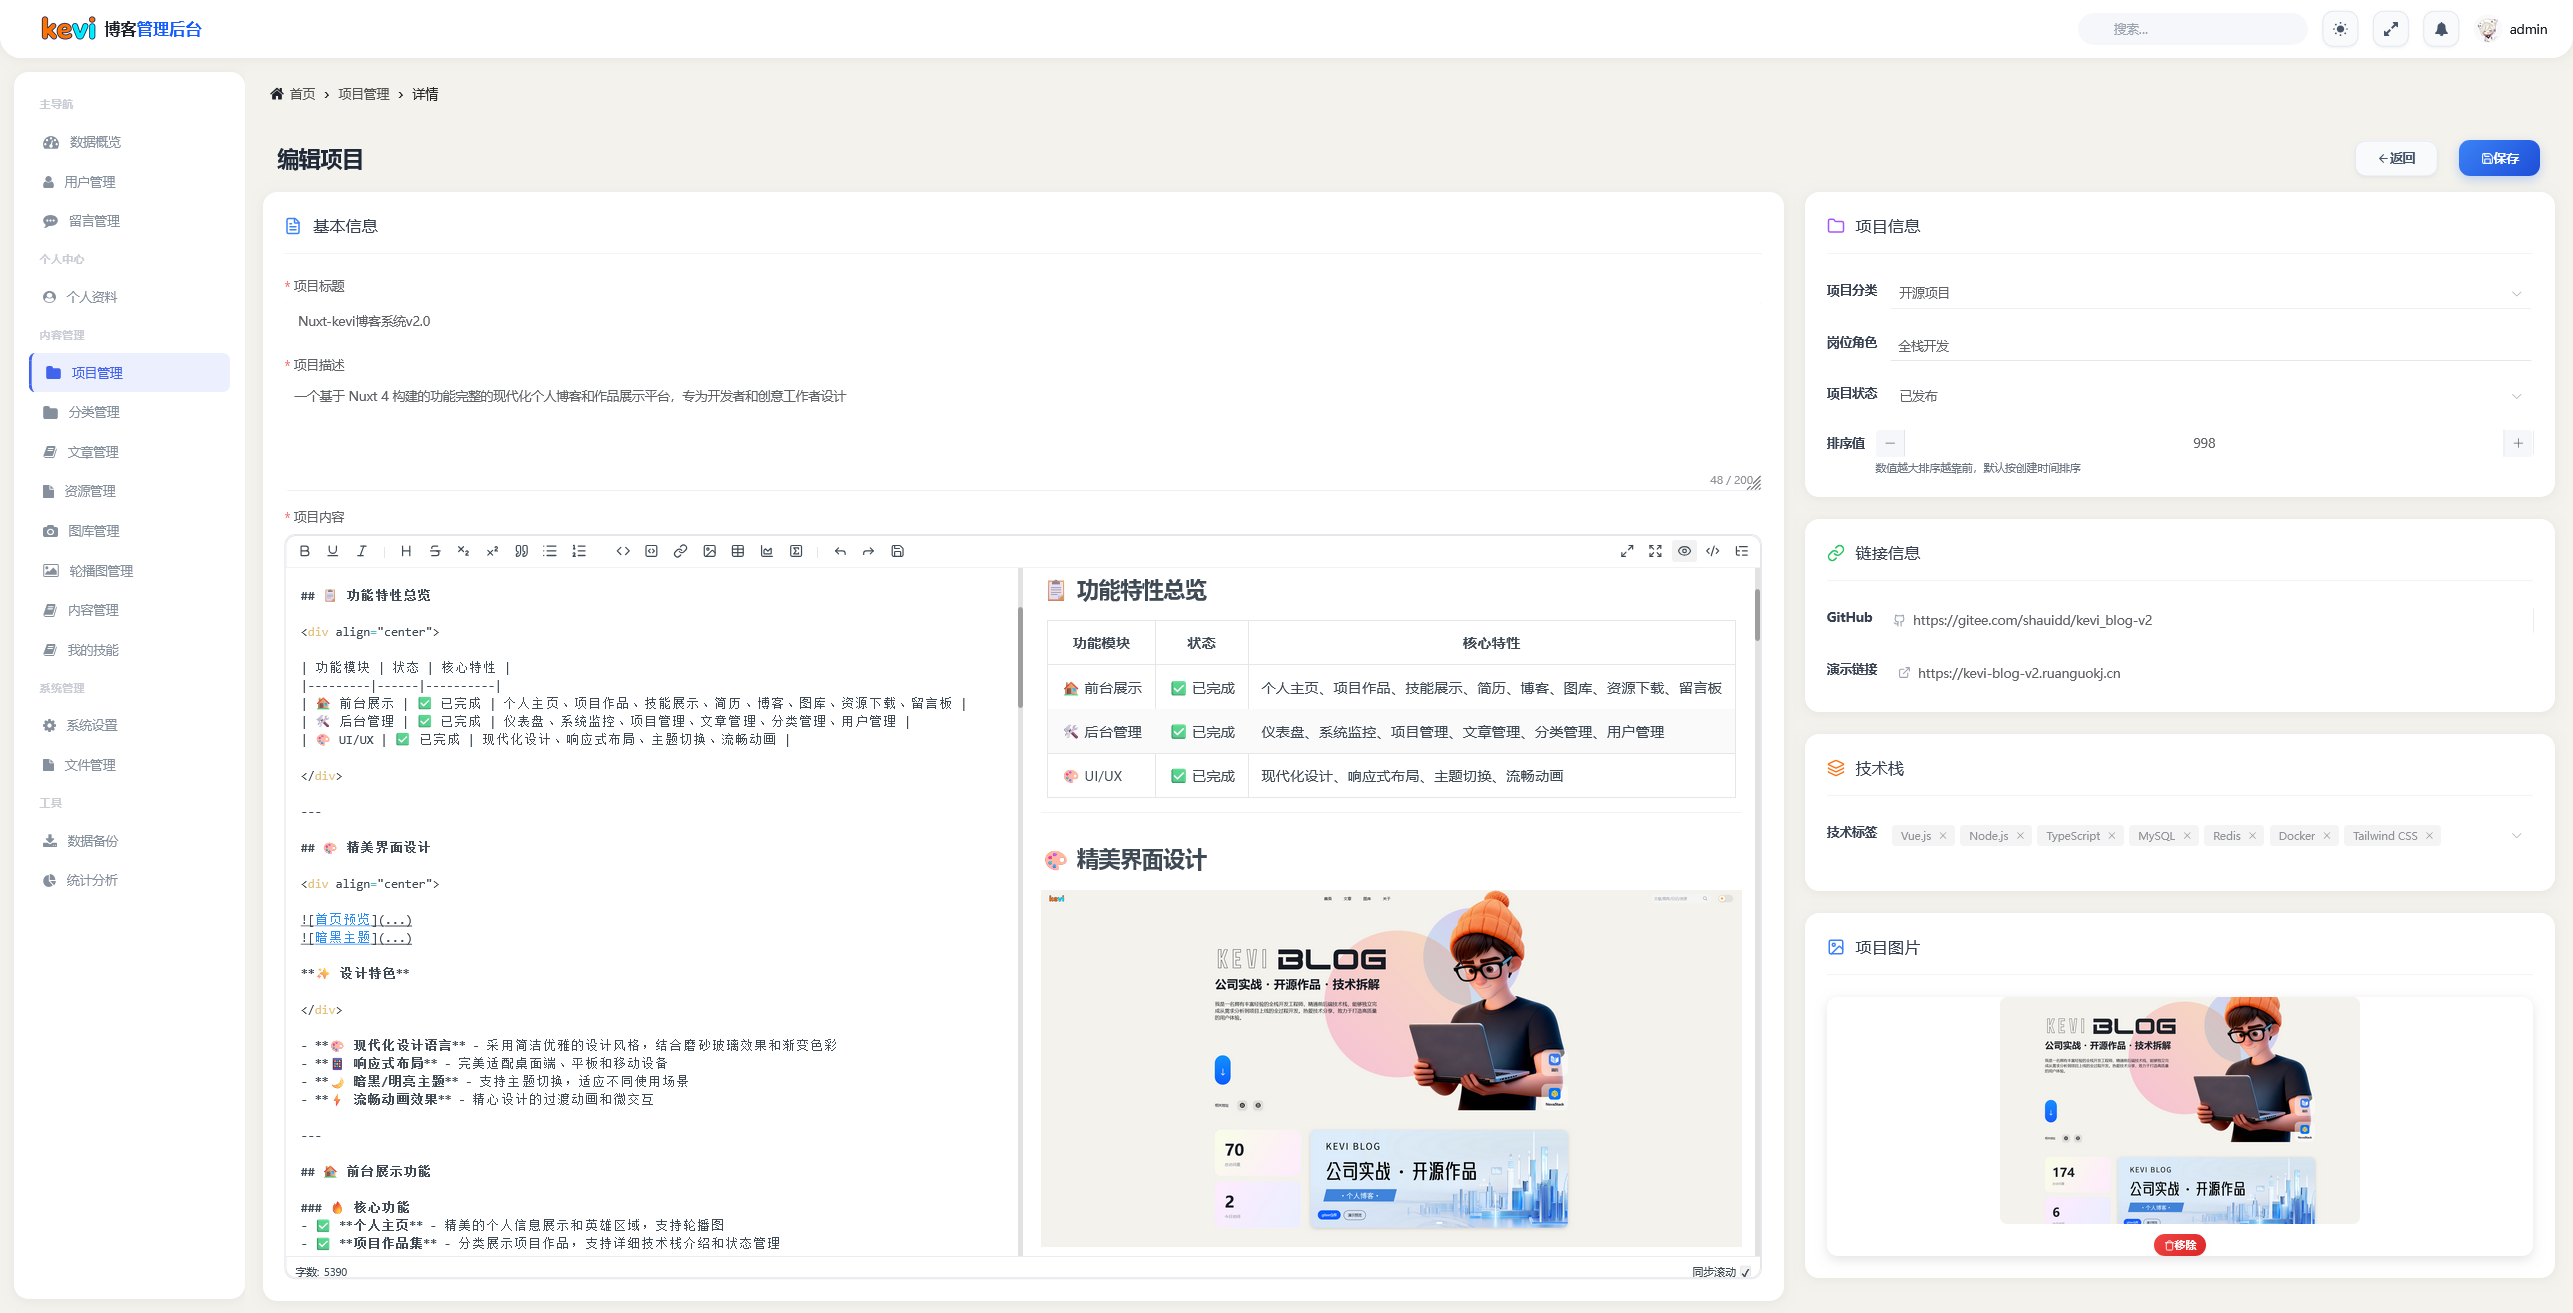Click the 返回 button

[2396, 158]
